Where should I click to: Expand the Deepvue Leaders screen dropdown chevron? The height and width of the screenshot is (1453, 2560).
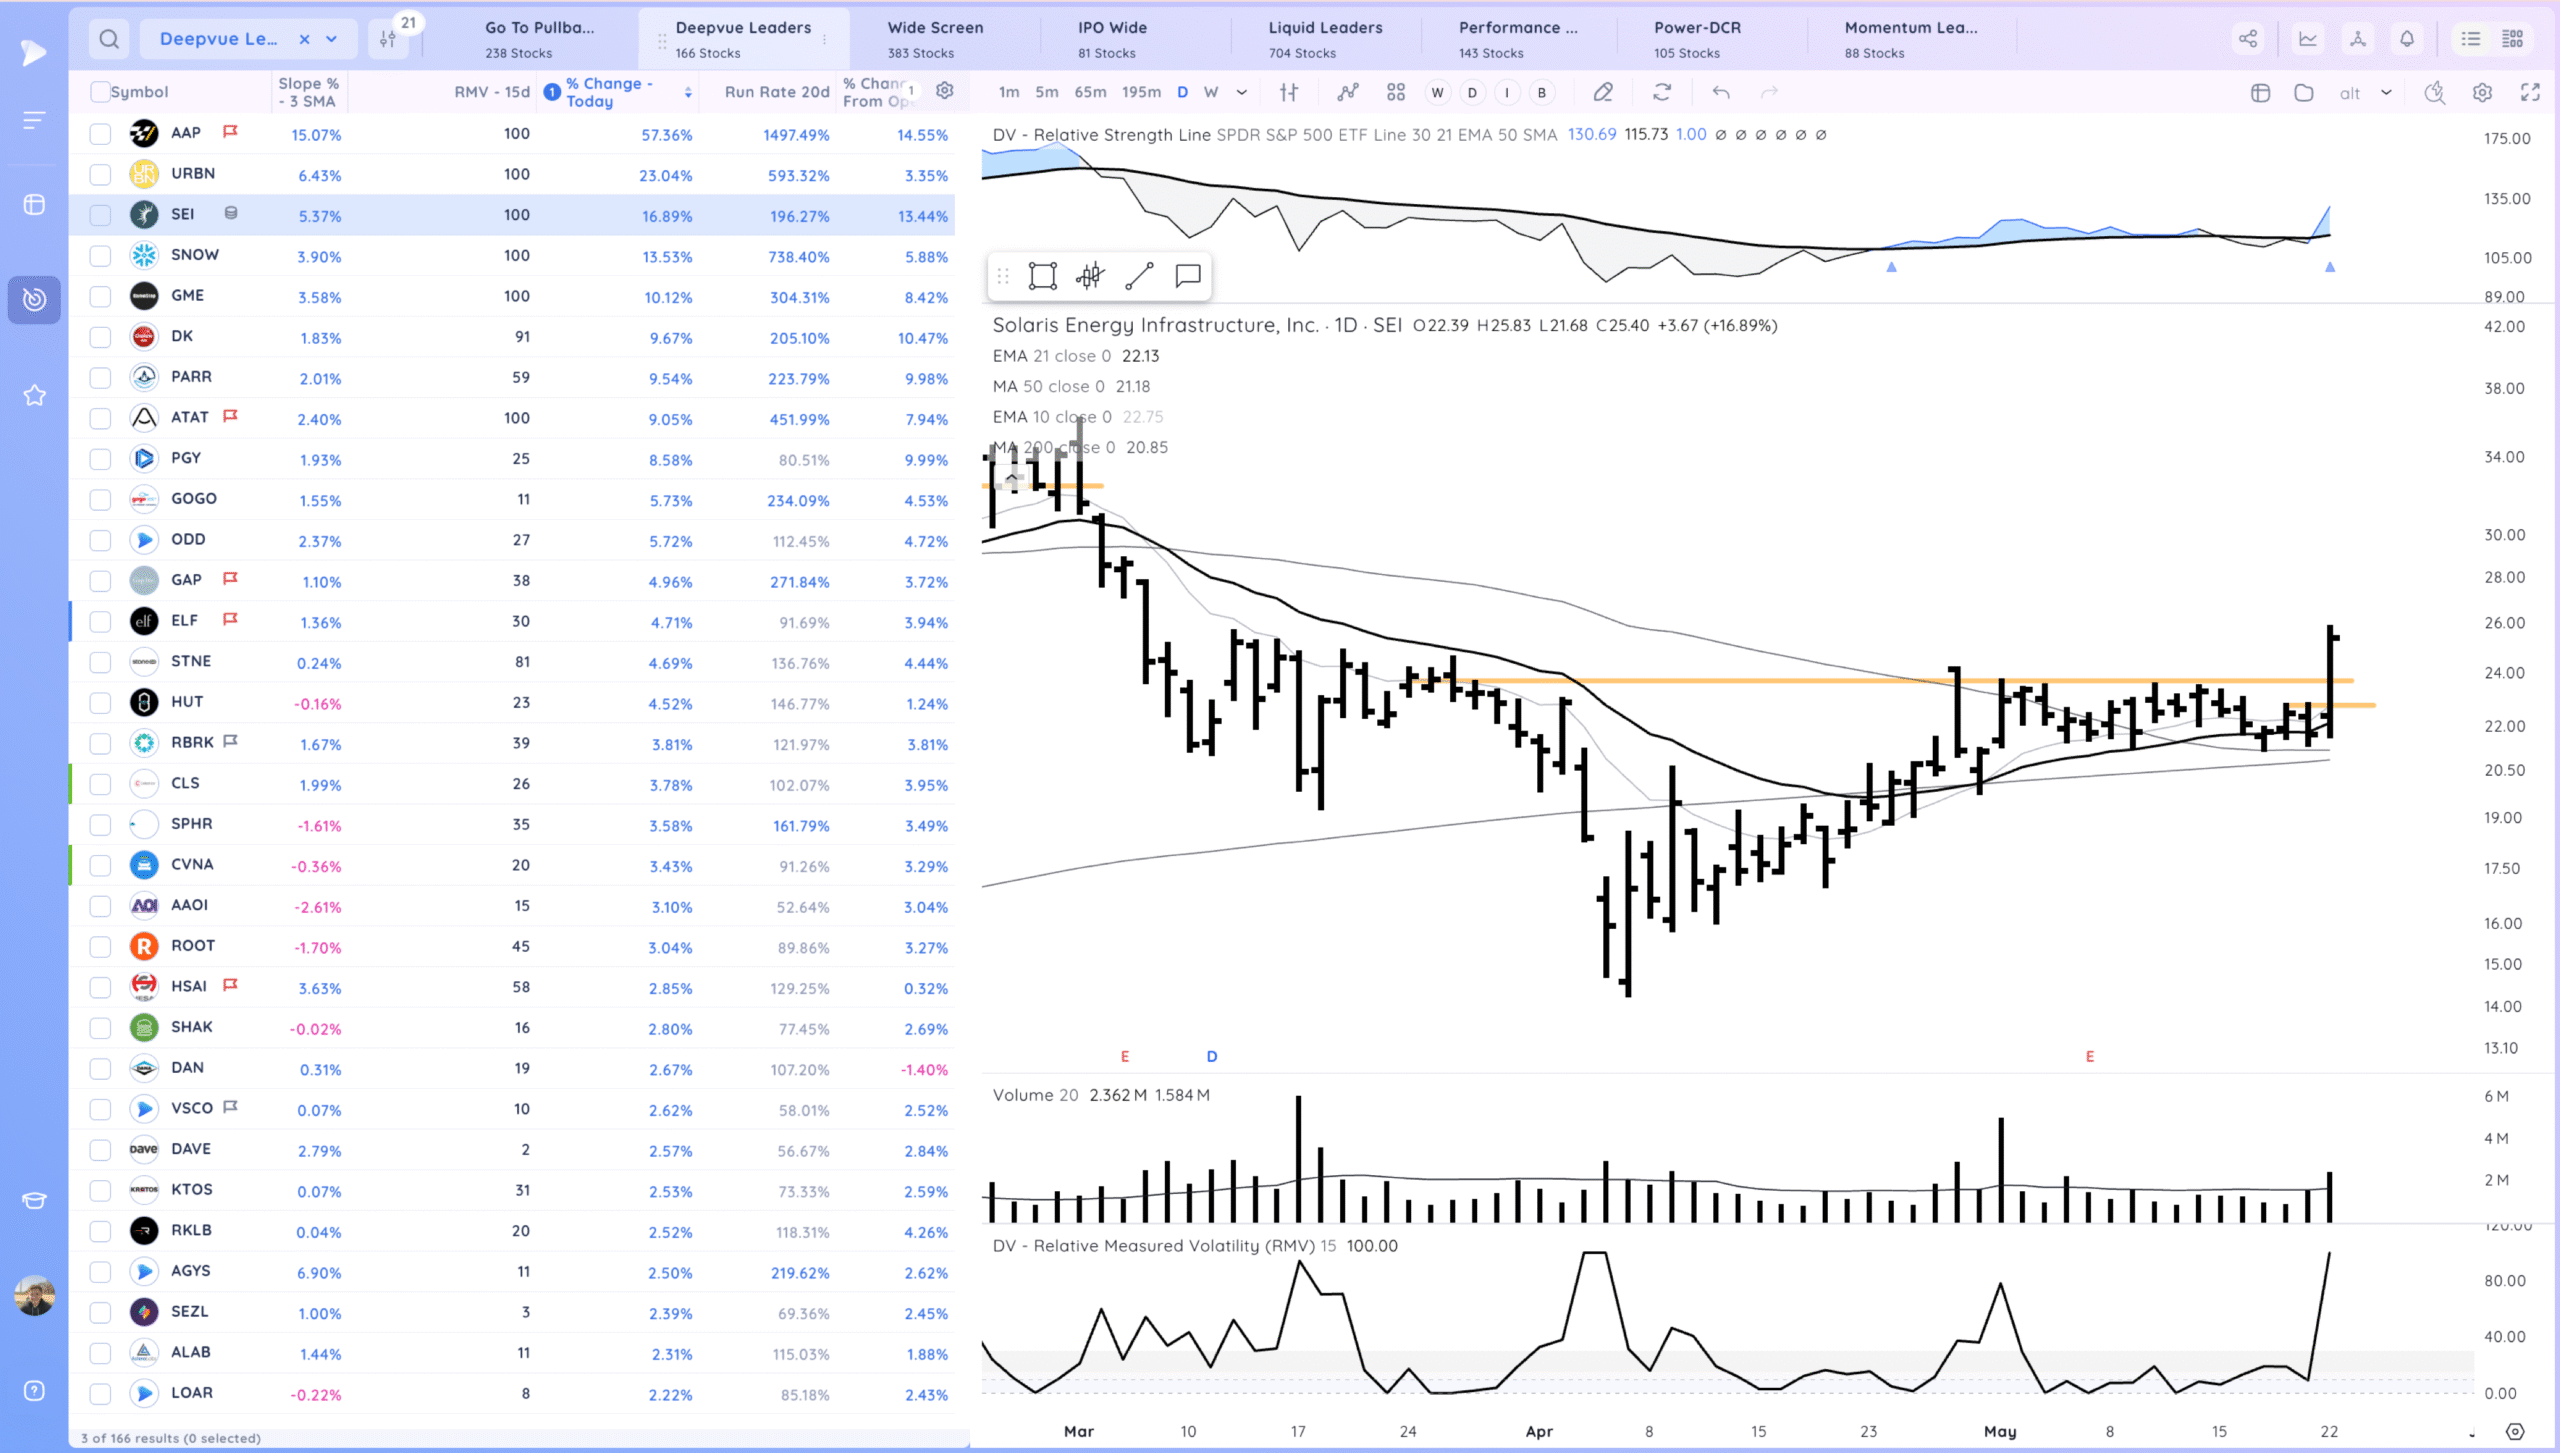[332, 39]
